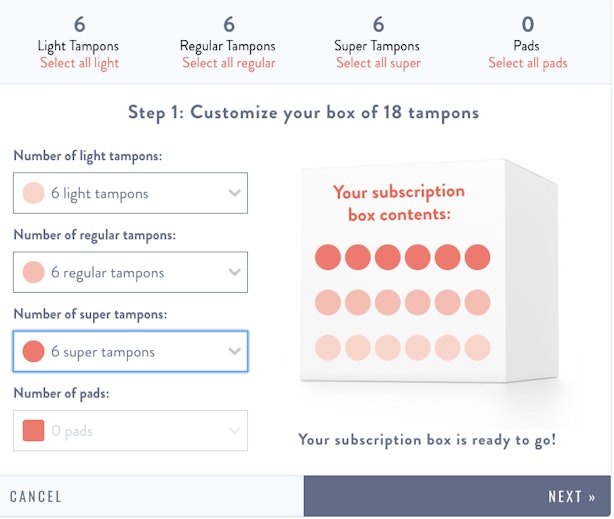The height and width of the screenshot is (519, 614).
Task: Click the subscription box contents image
Action: click(x=429, y=270)
